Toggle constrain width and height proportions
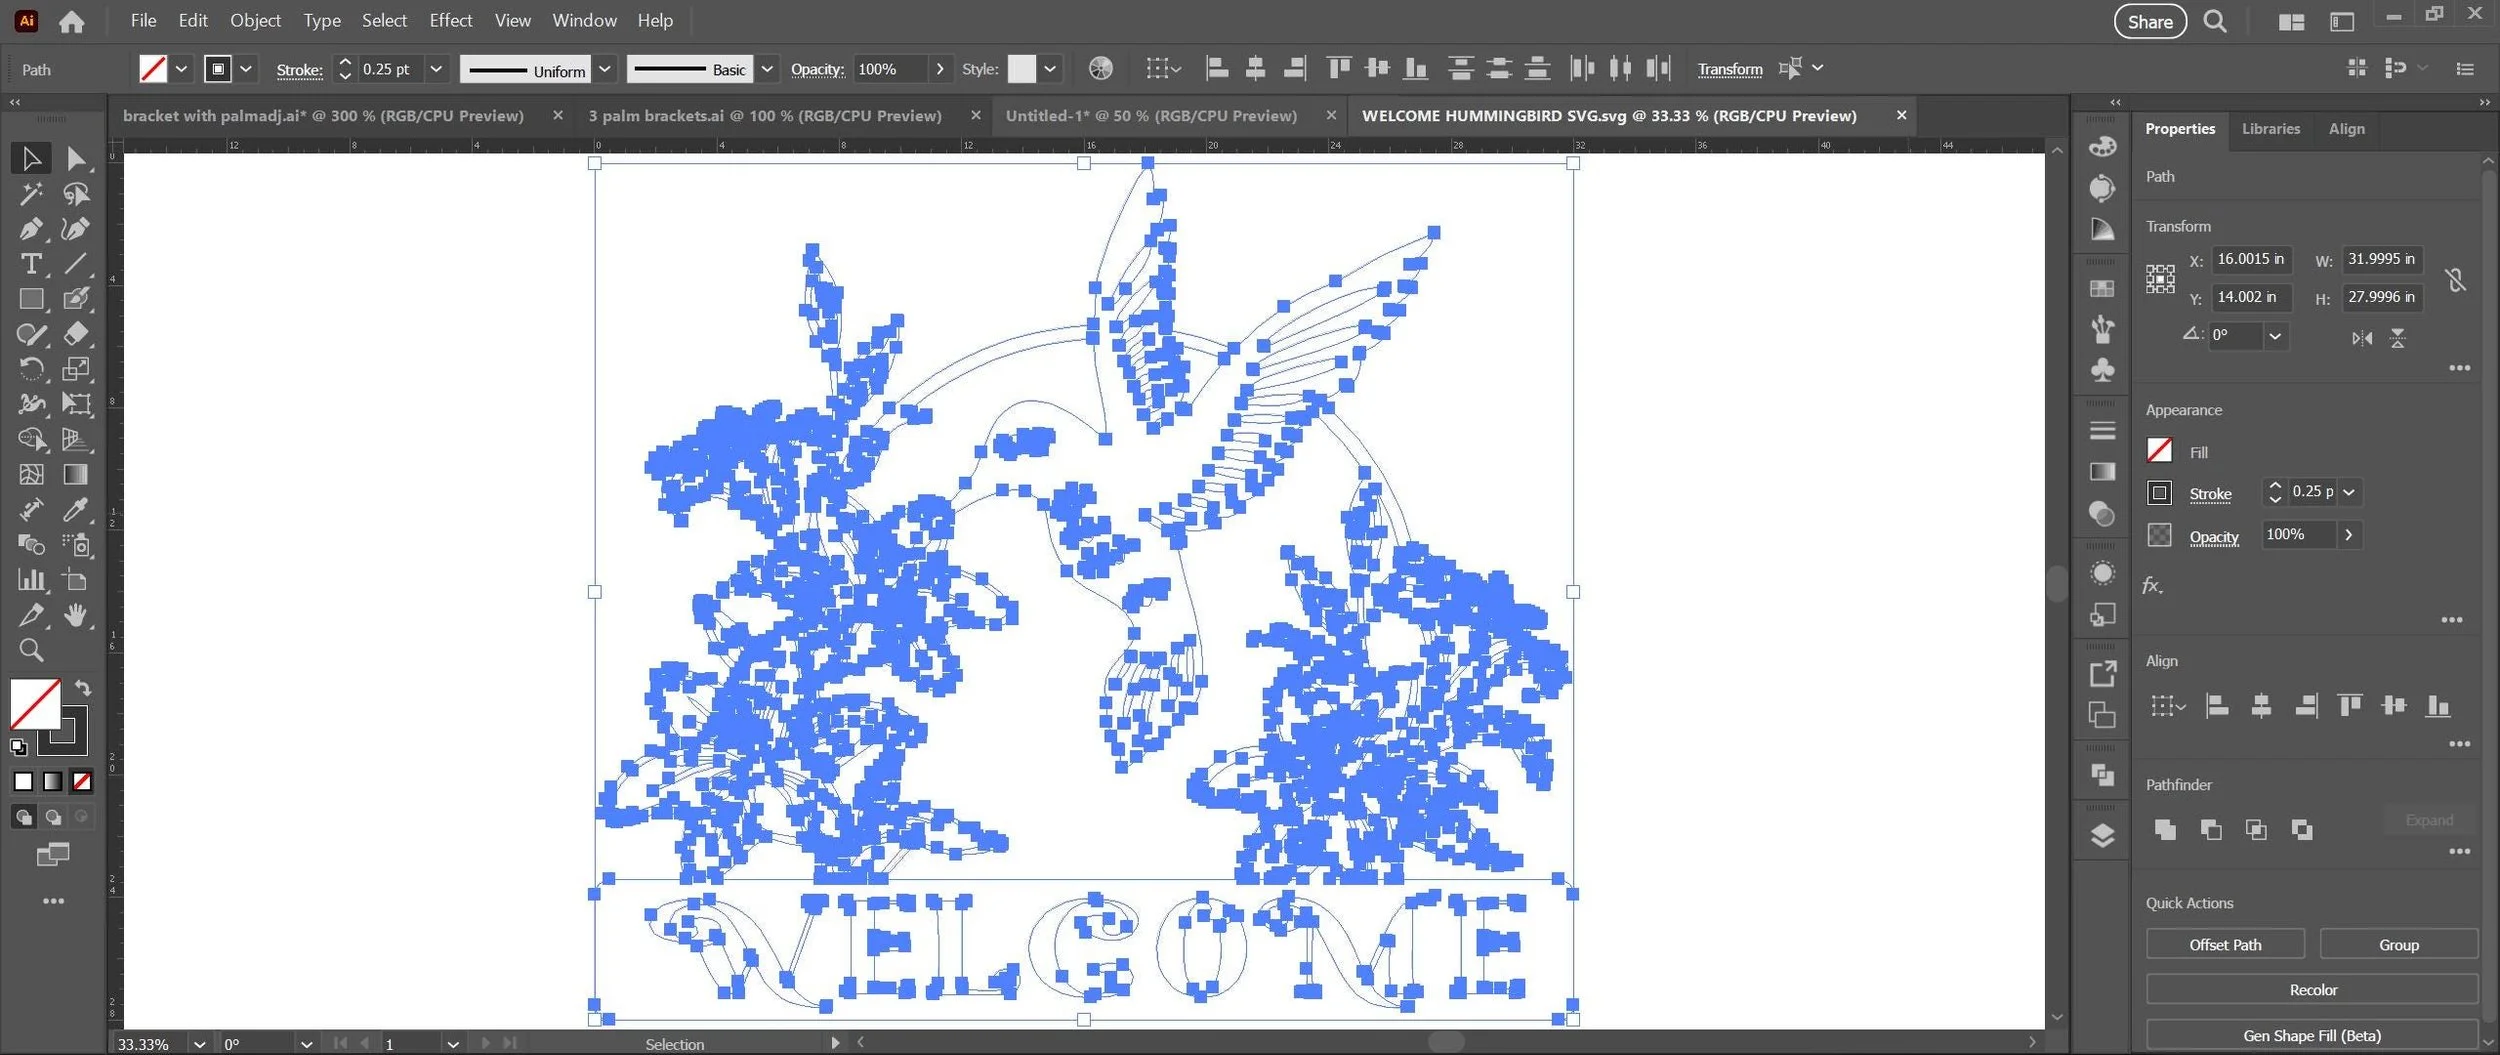 (x=2455, y=279)
